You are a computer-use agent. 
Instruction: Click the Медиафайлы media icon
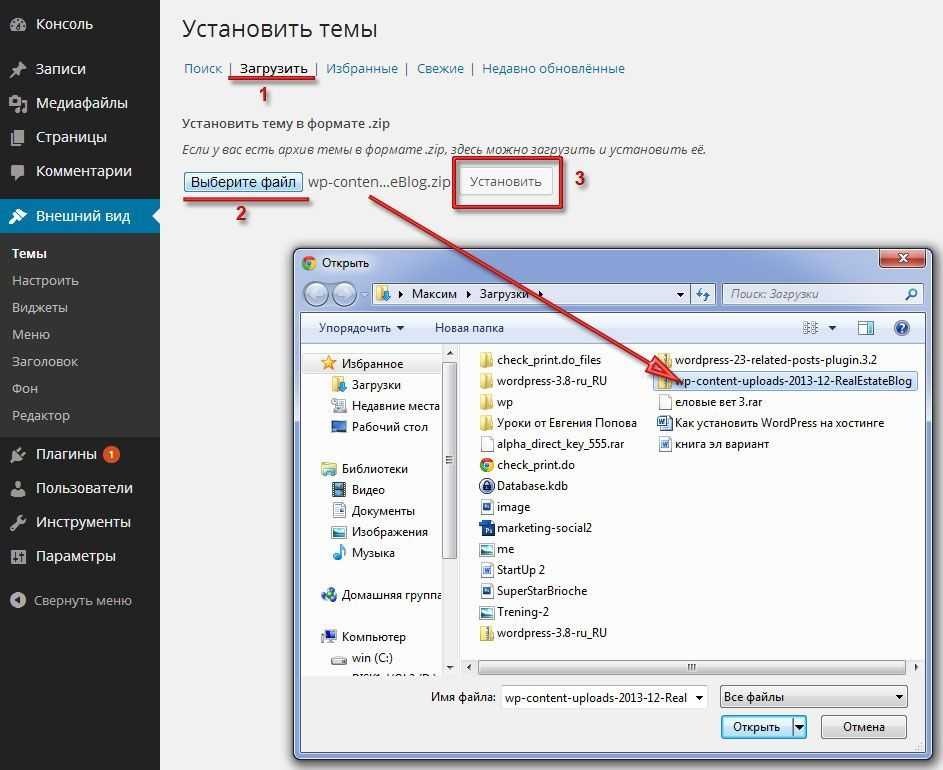tap(17, 103)
